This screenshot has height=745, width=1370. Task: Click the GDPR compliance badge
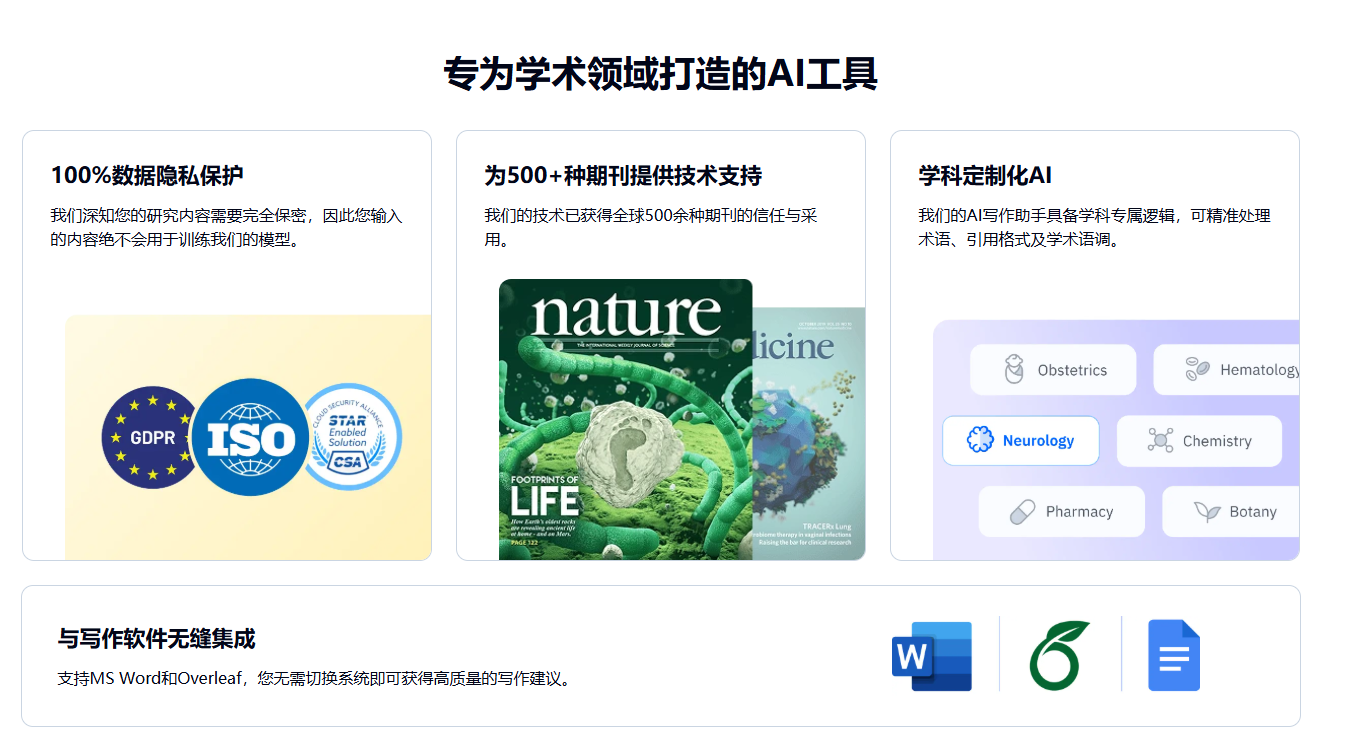pyautogui.click(x=149, y=437)
